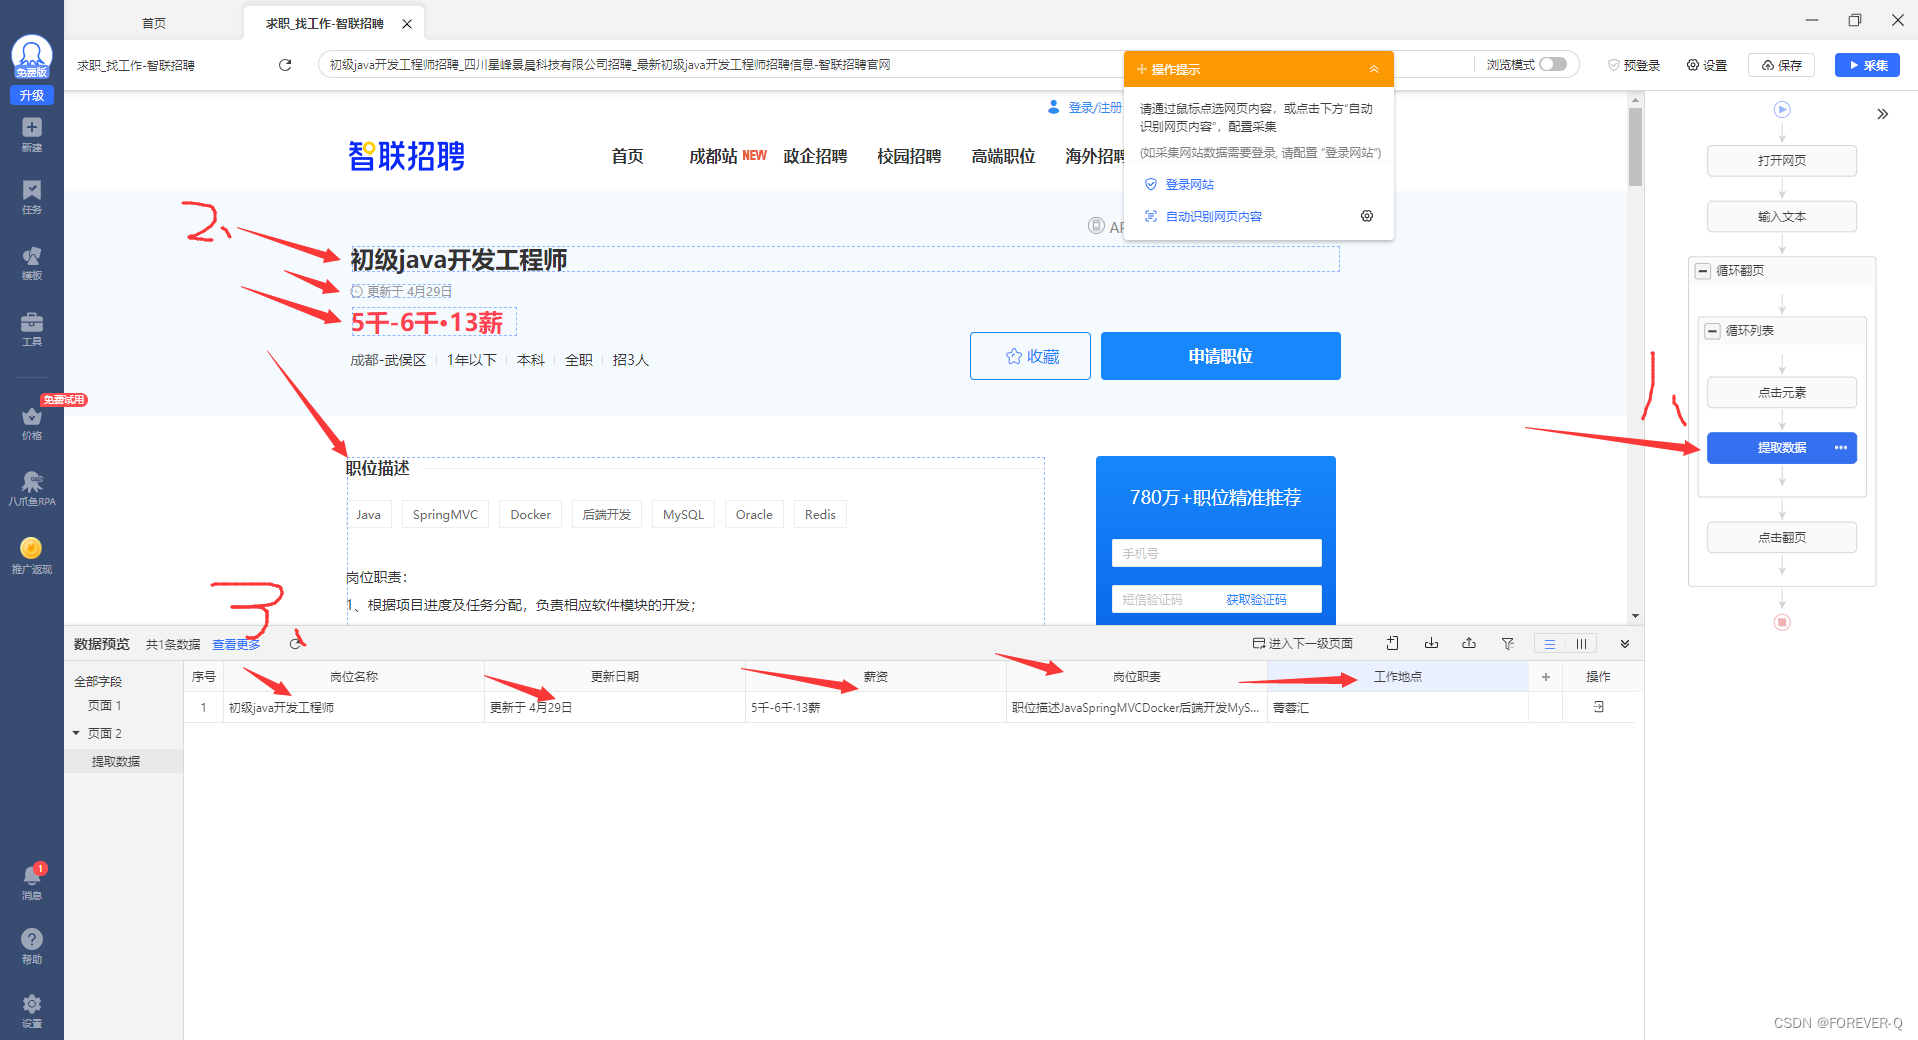Click the workflow start play icon
Image resolution: width=1918 pixels, height=1040 pixels.
(x=1782, y=110)
